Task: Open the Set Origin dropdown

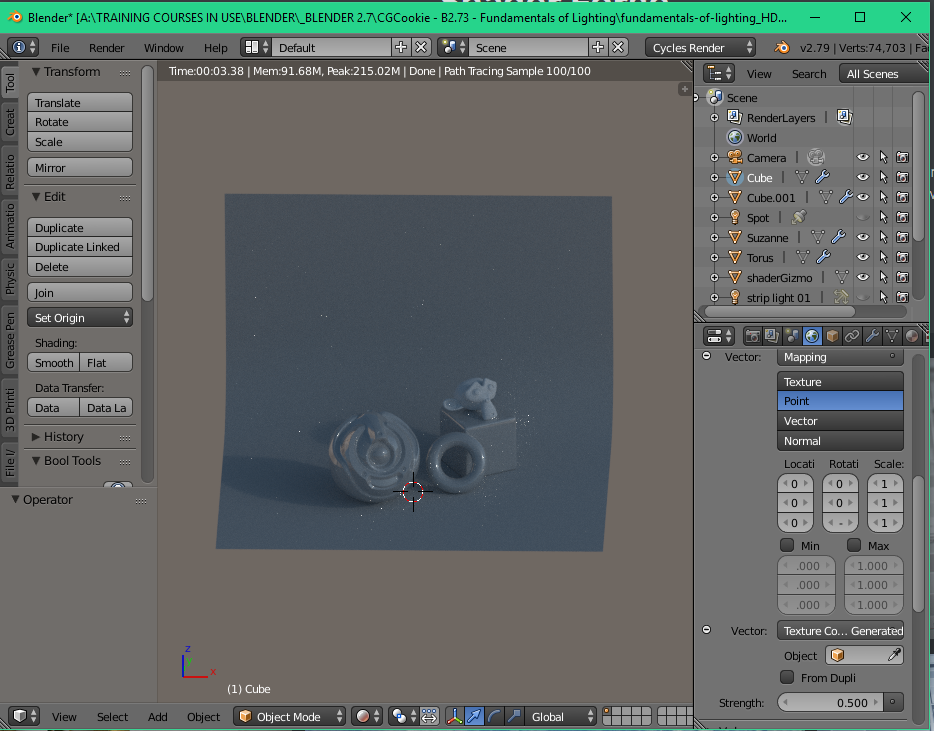Action: [79, 317]
